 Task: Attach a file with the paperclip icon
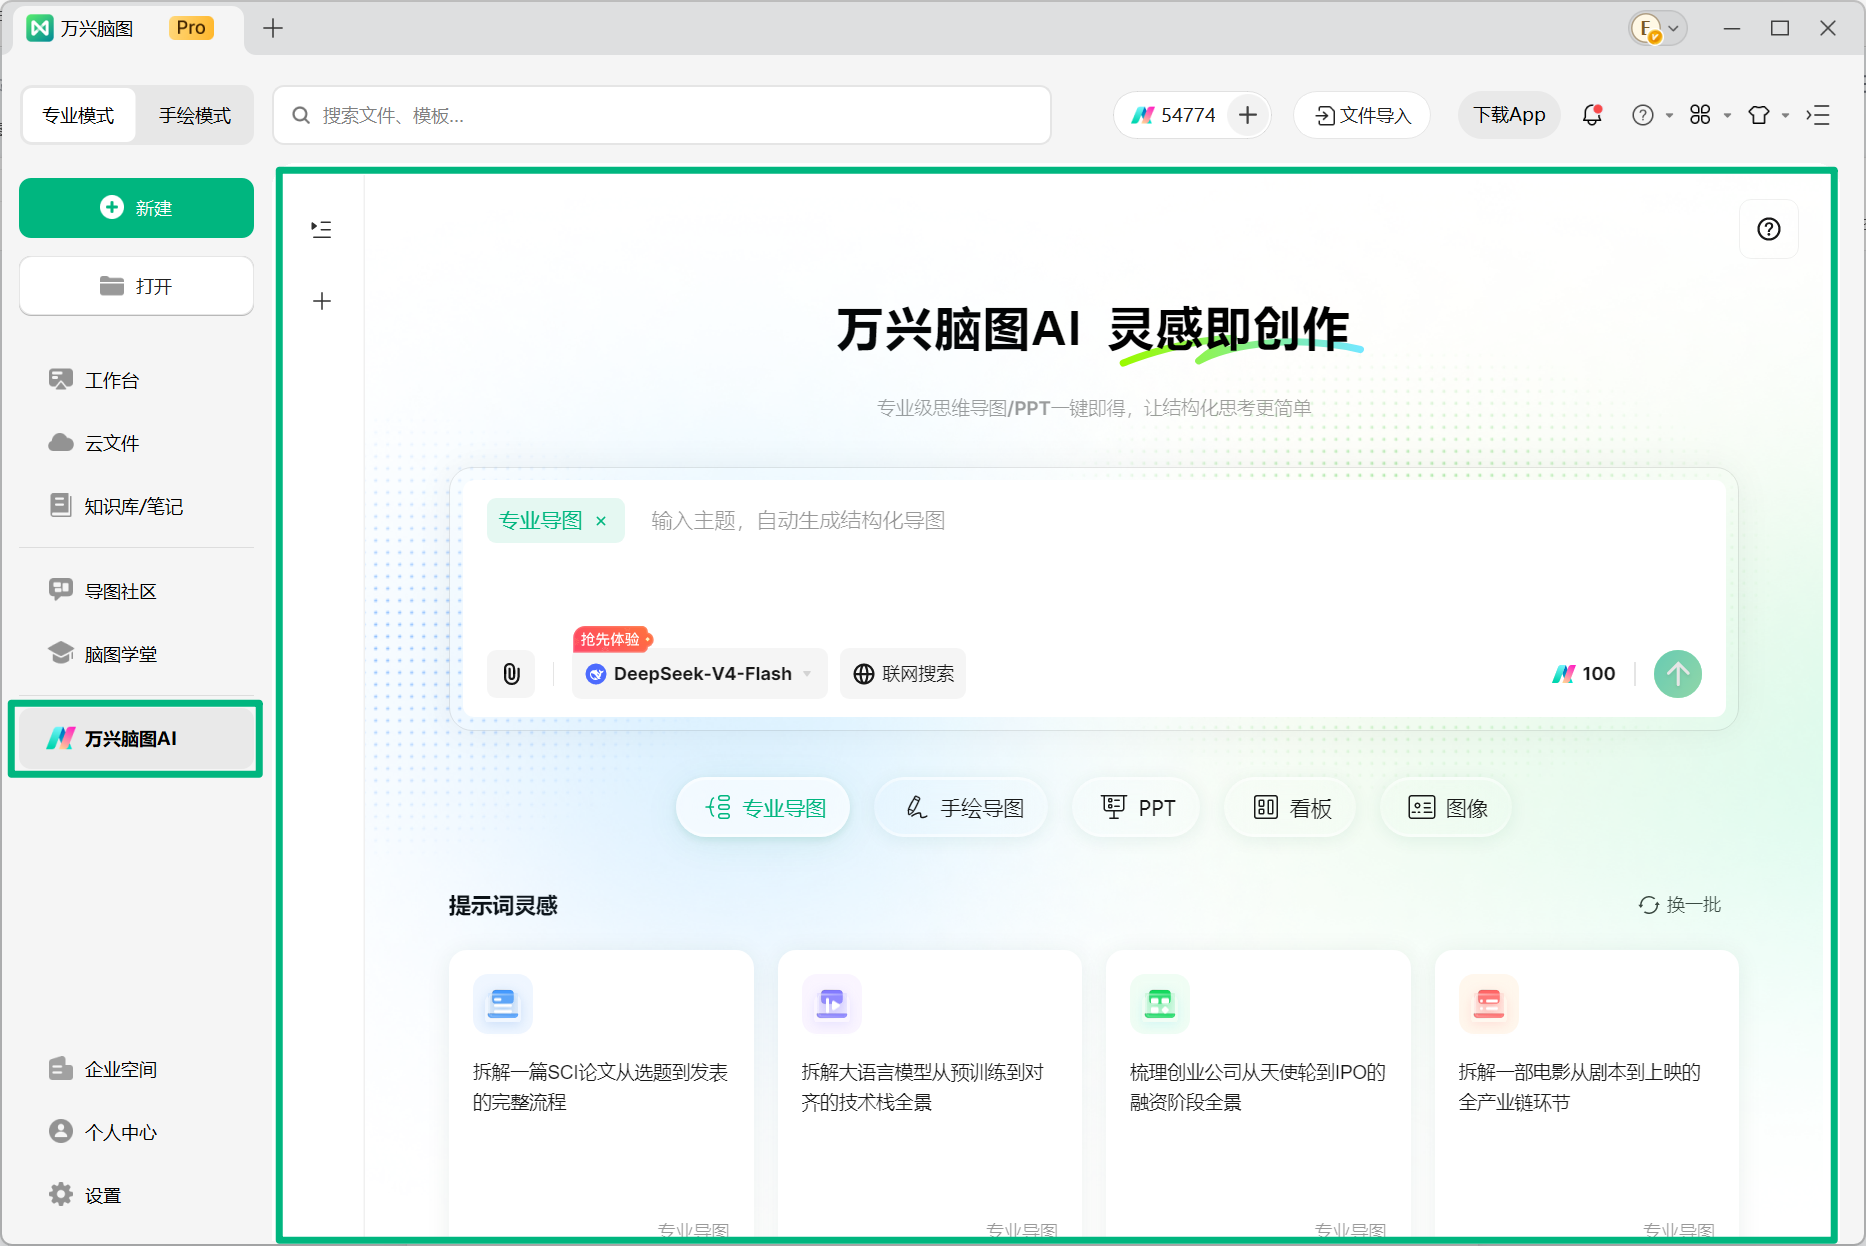click(x=511, y=674)
